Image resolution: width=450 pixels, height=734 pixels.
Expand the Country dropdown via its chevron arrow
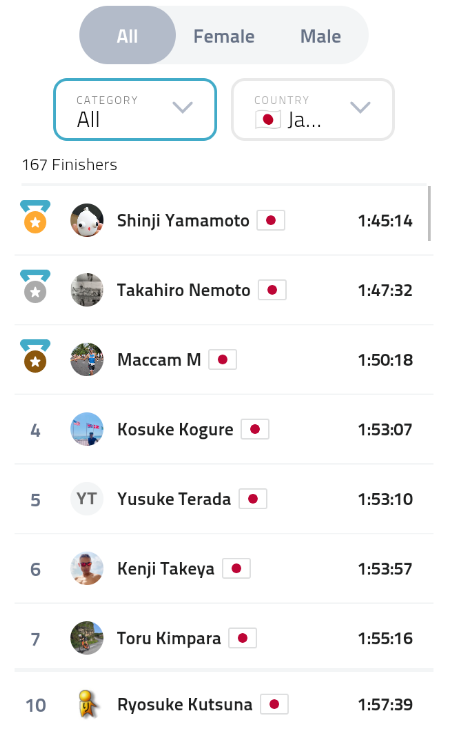(360, 108)
